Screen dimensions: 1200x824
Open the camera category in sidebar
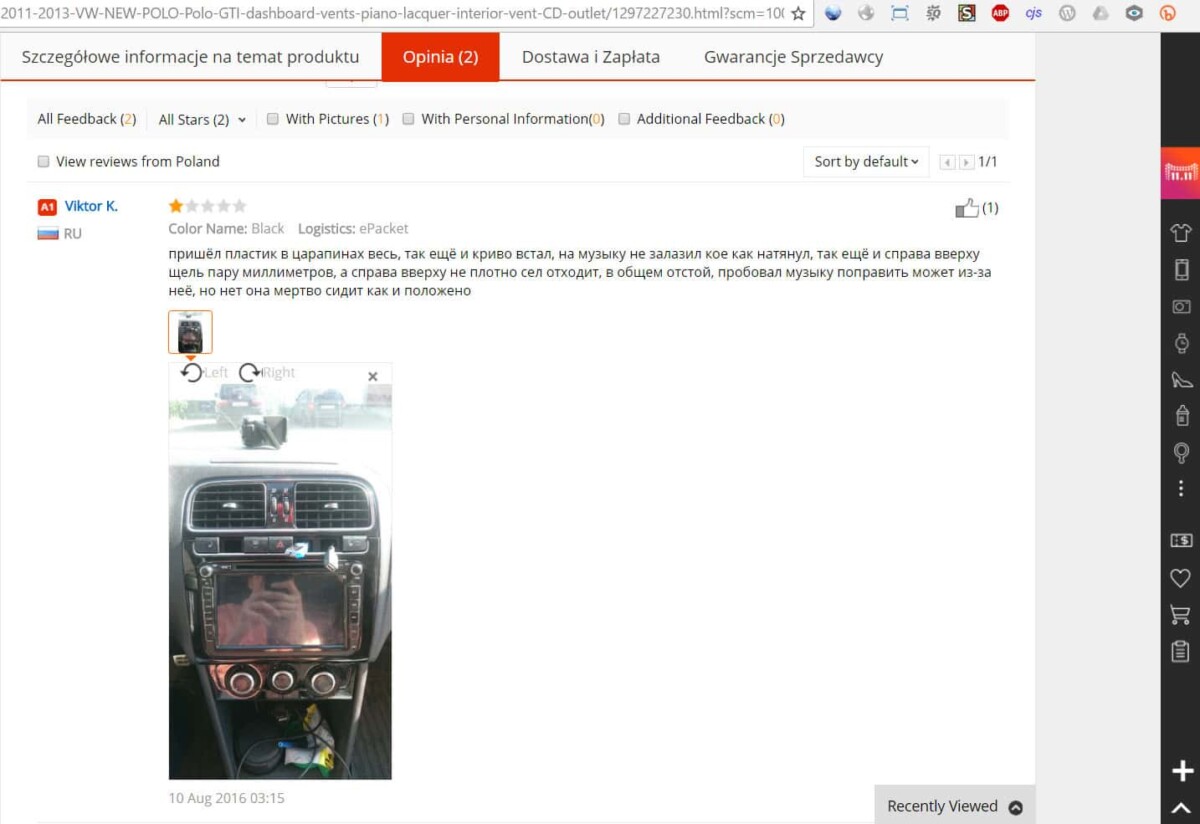[1181, 307]
